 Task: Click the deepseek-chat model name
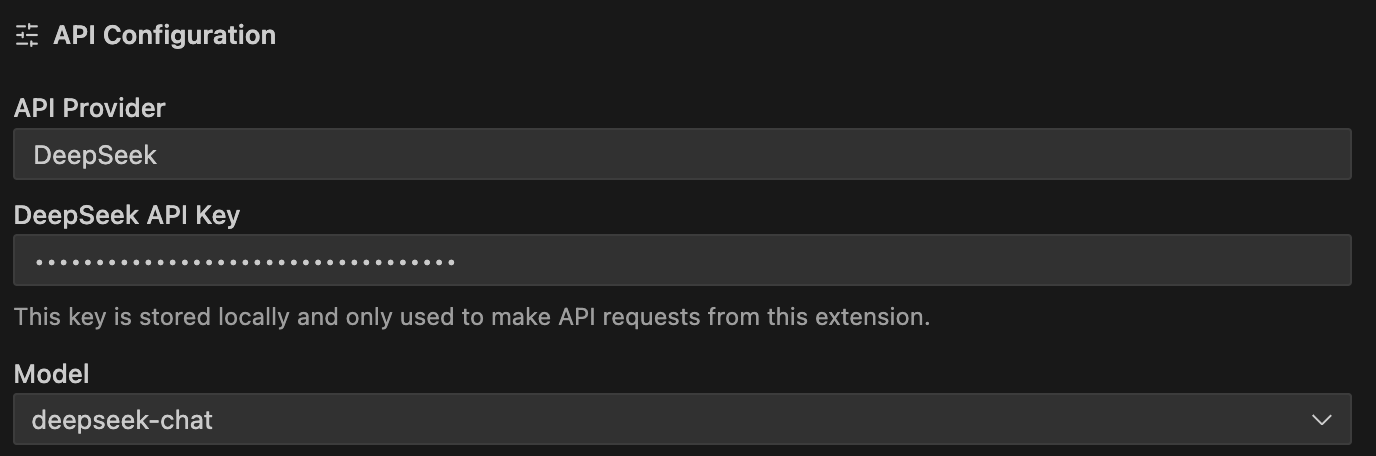pyautogui.click(x=122, y=420)
